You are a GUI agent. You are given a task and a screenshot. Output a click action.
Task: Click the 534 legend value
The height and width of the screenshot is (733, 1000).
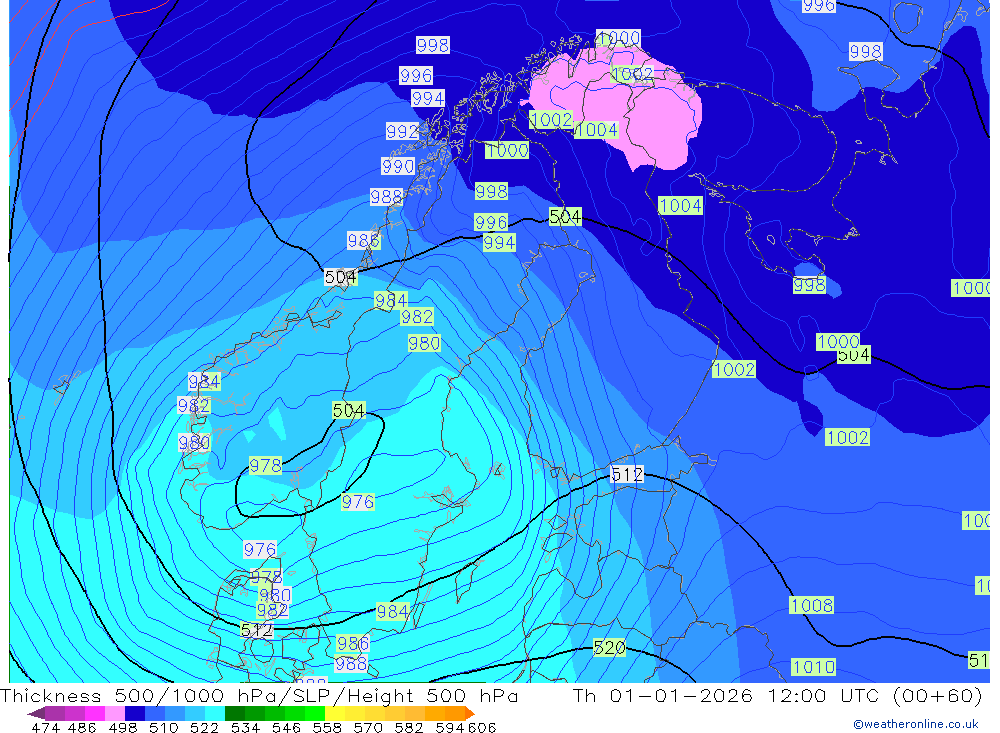pos(246,727)
